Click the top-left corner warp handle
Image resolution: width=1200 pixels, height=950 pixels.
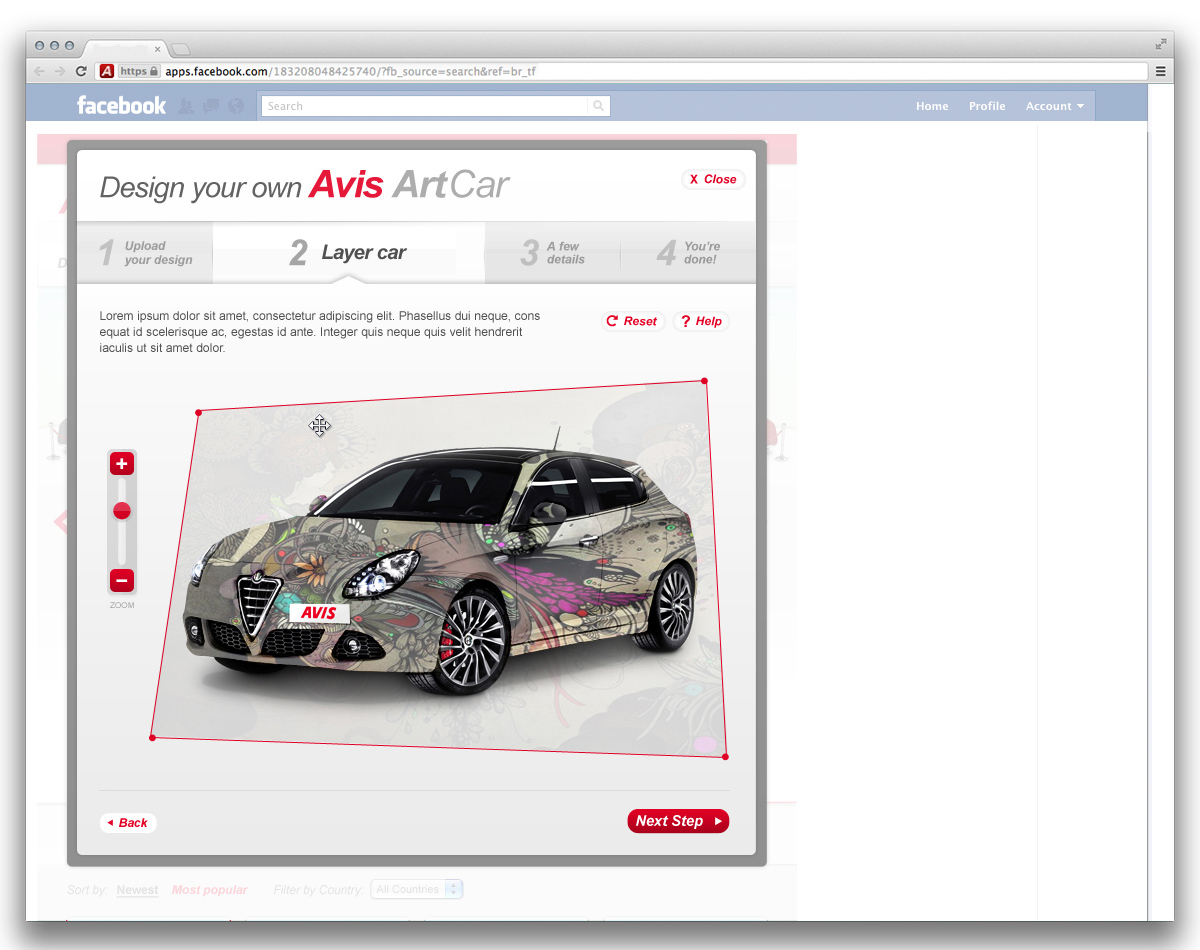point(198,412)
